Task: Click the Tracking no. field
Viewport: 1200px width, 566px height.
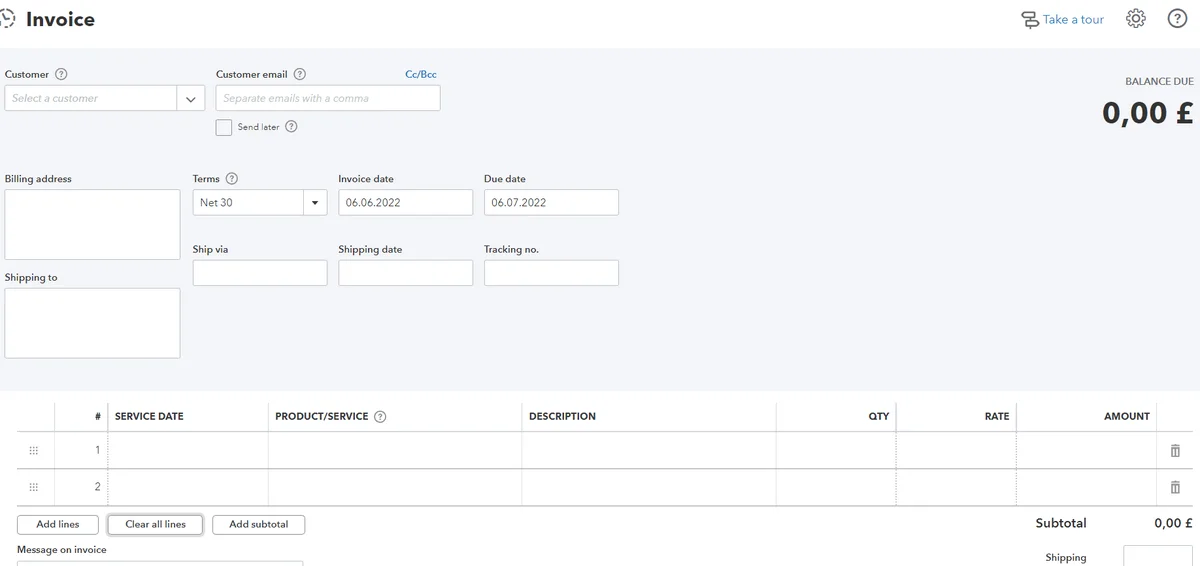Action: pos(551,273)
